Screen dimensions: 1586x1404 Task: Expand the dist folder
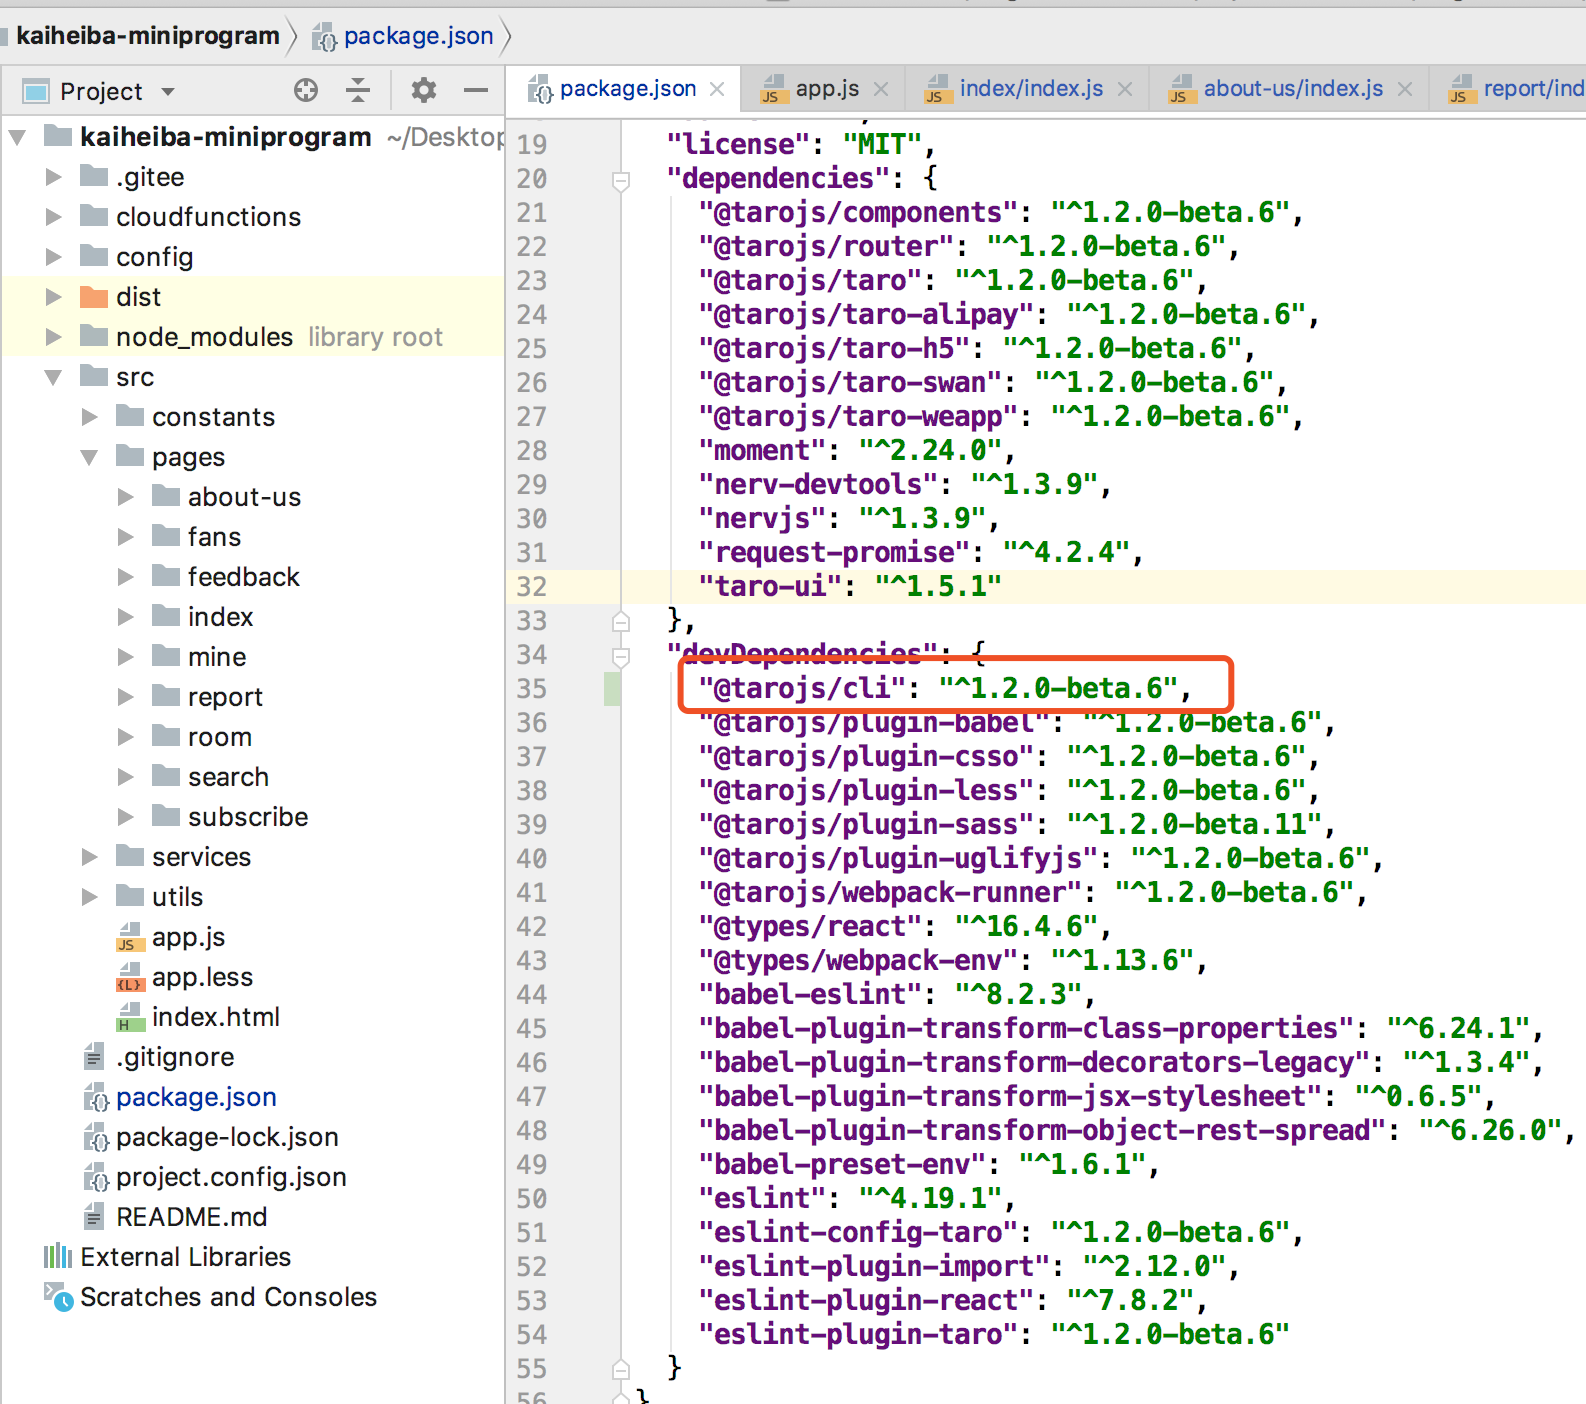(x=54, y=297)
